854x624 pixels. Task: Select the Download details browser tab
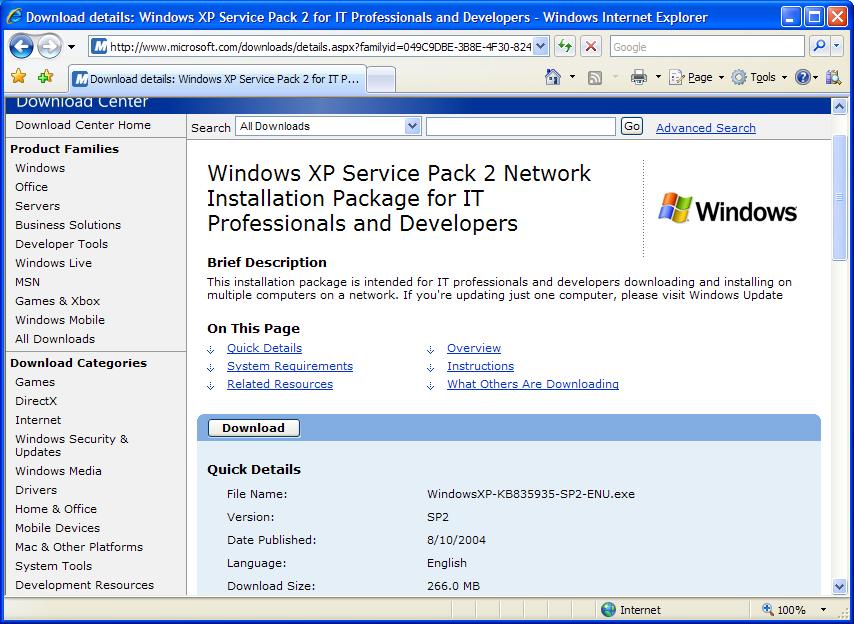(217, 79)
